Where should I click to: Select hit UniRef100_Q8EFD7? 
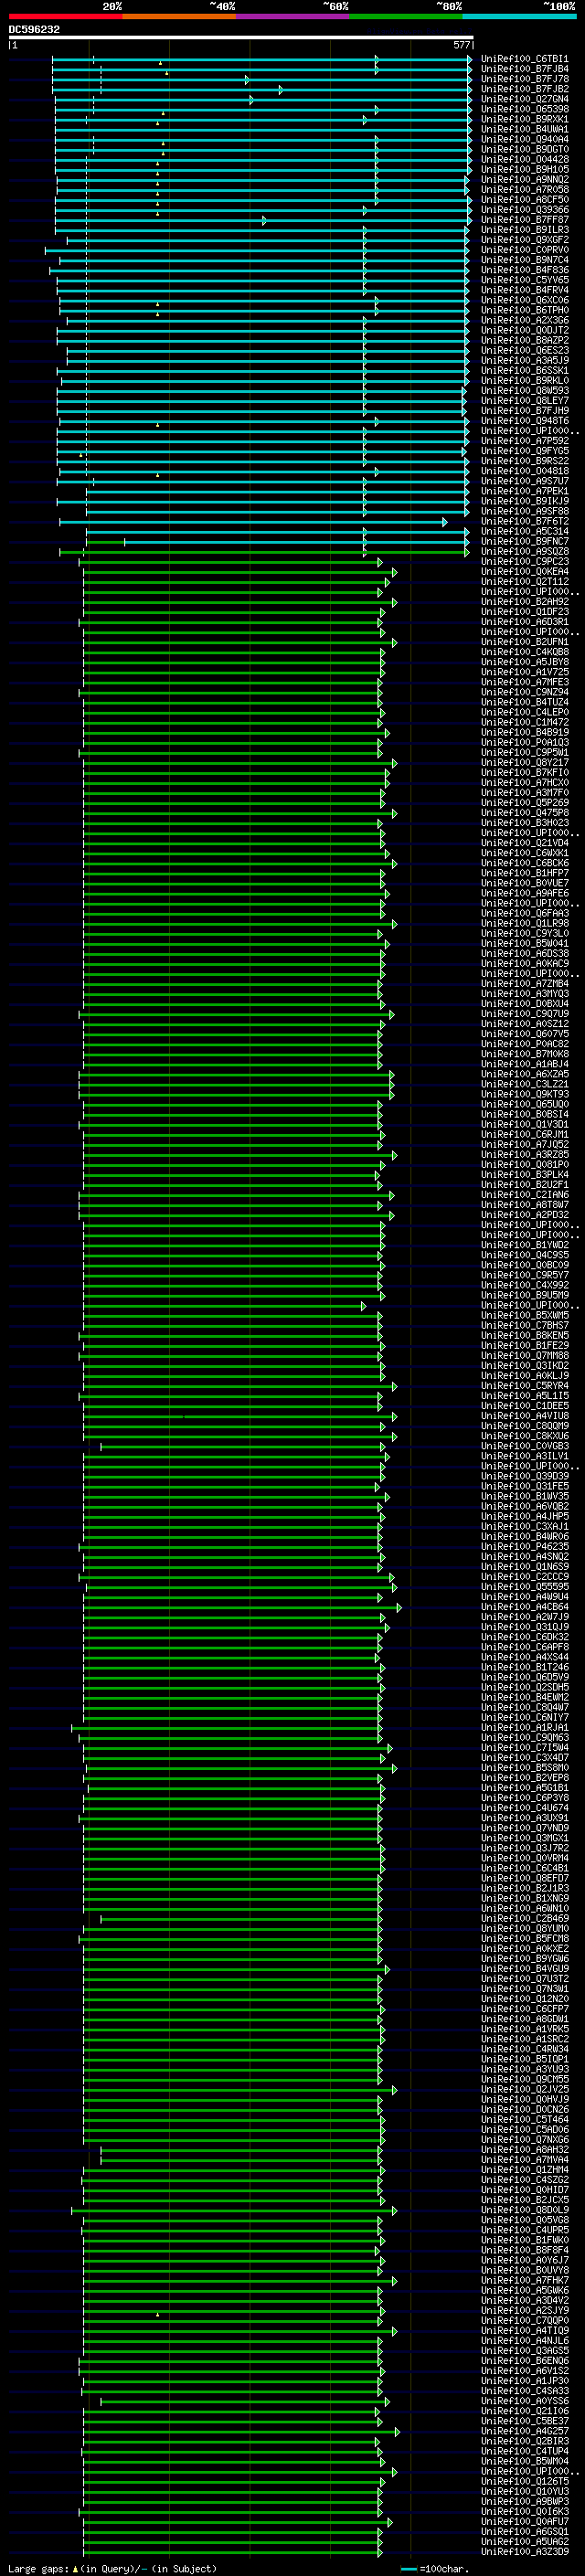pyautogui.click(x=525, y=1878)
